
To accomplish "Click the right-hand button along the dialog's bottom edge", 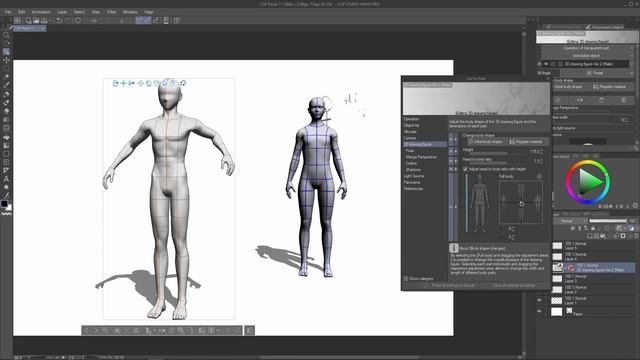I will [x=514, y=285].
